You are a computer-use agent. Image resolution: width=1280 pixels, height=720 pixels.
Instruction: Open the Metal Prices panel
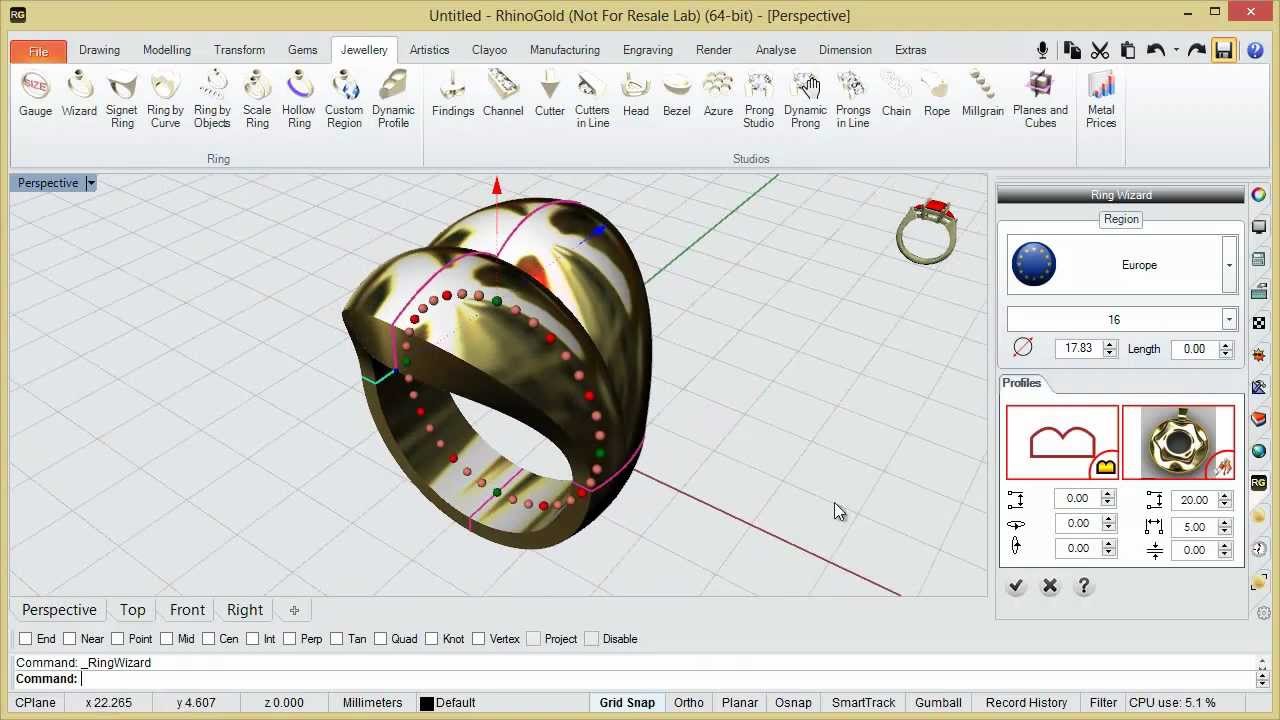coord(1101,101)
